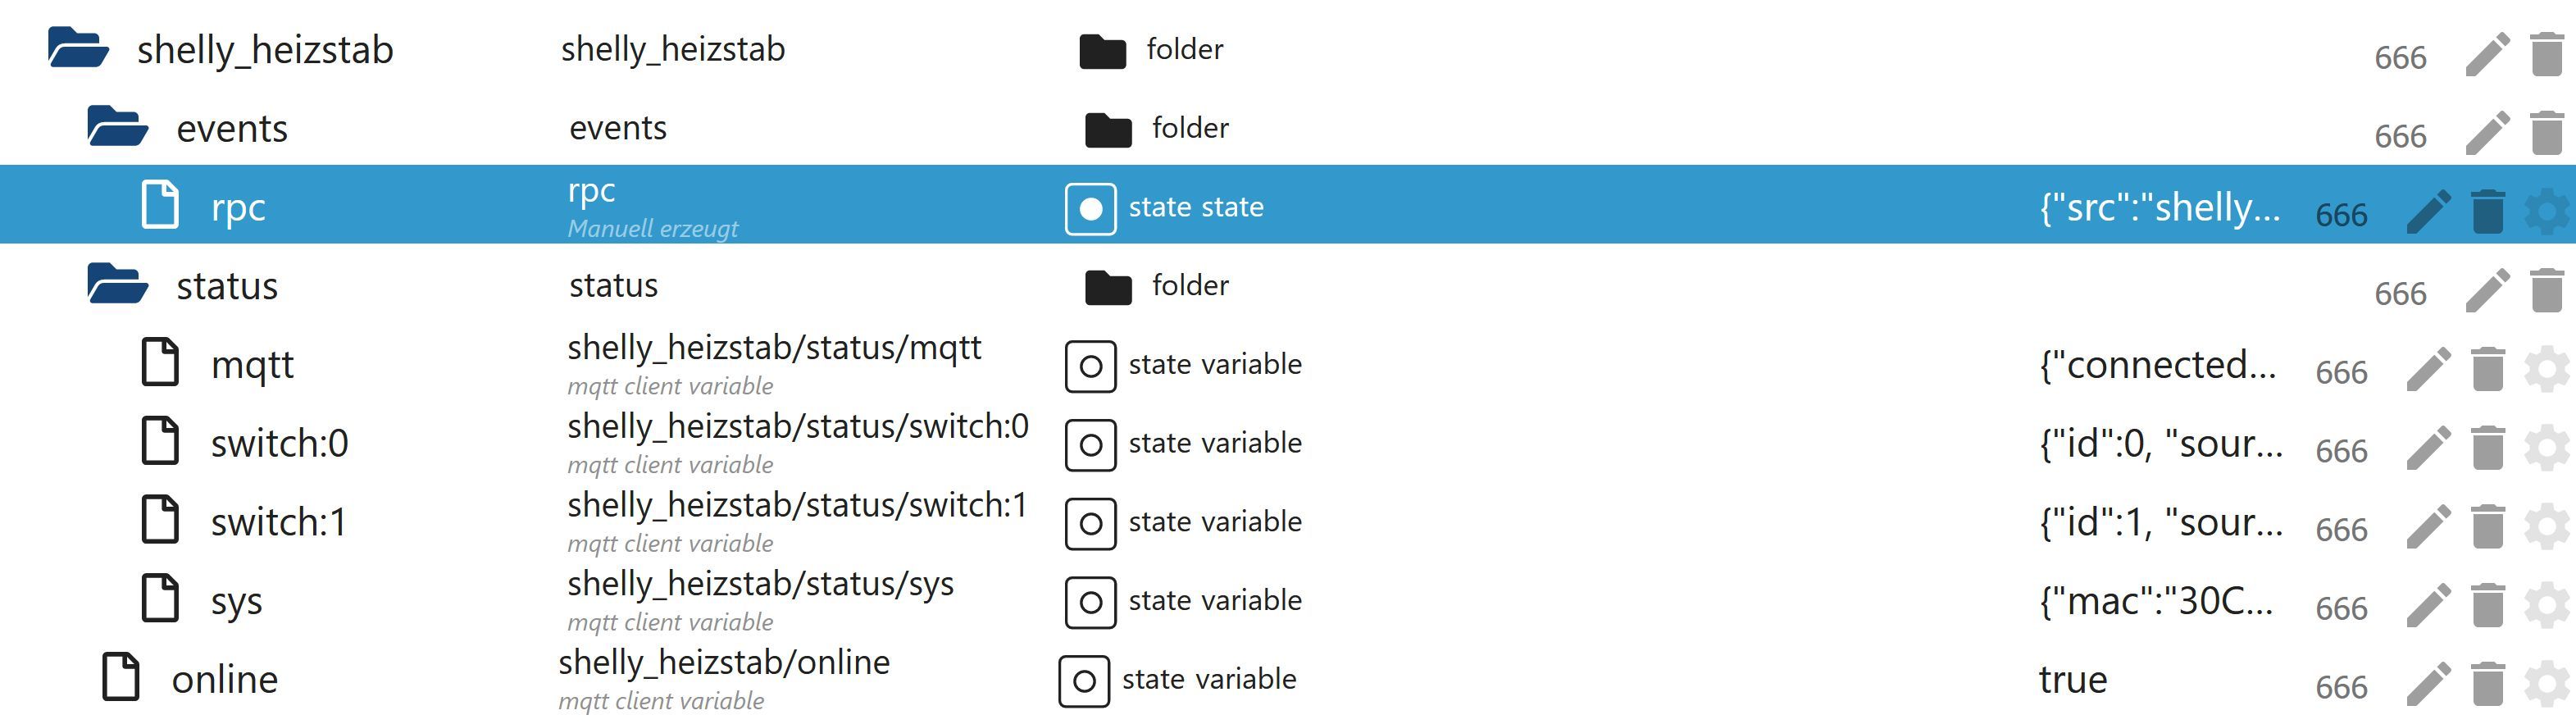Screen dimensions: 2576x724
Task: Edit the shelly_heizstab folder
Action: pyautogui.click(x=2487, y=54)
